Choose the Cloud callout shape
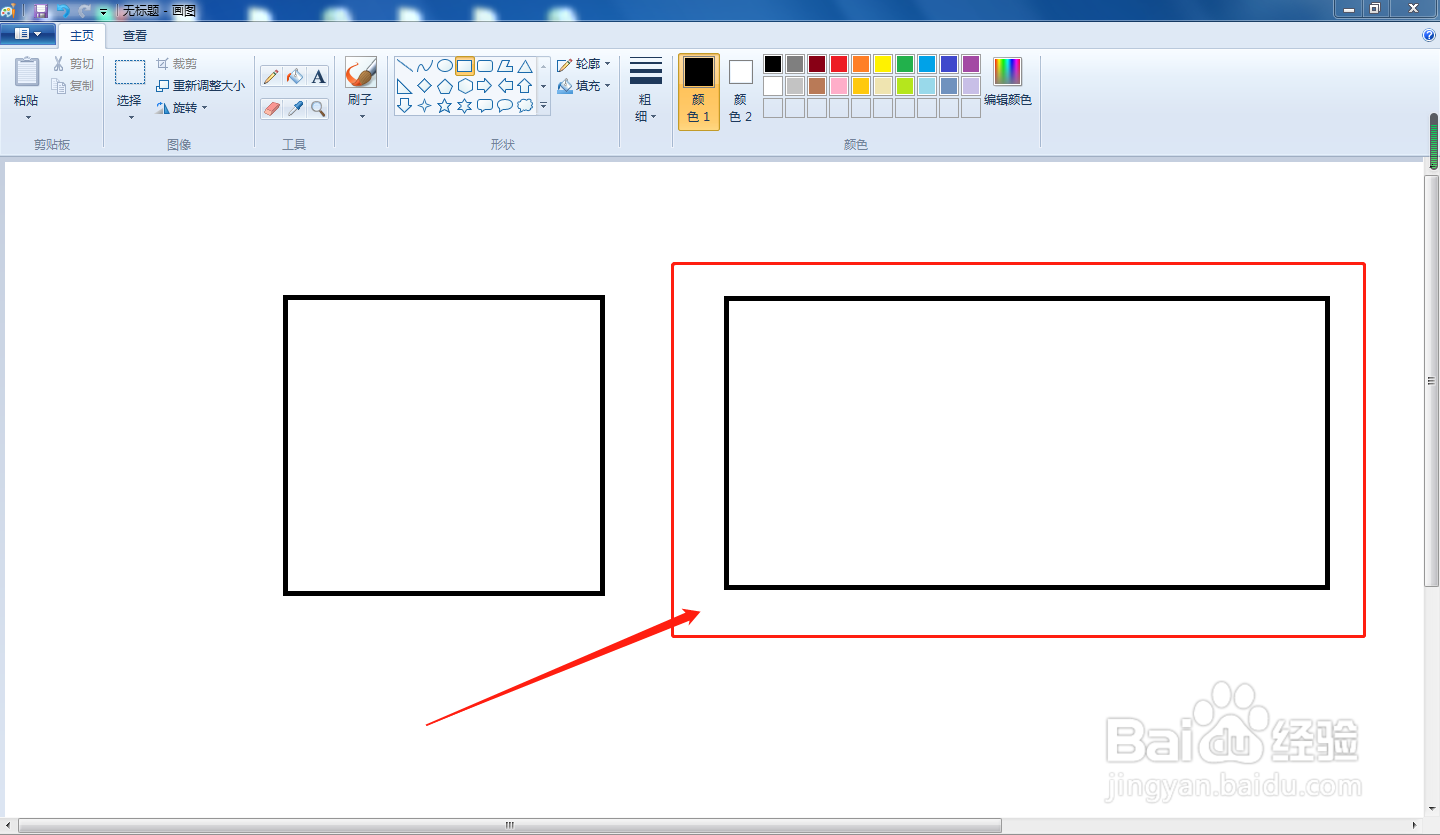Screen dimensions: 1440x835 point(525,105)
